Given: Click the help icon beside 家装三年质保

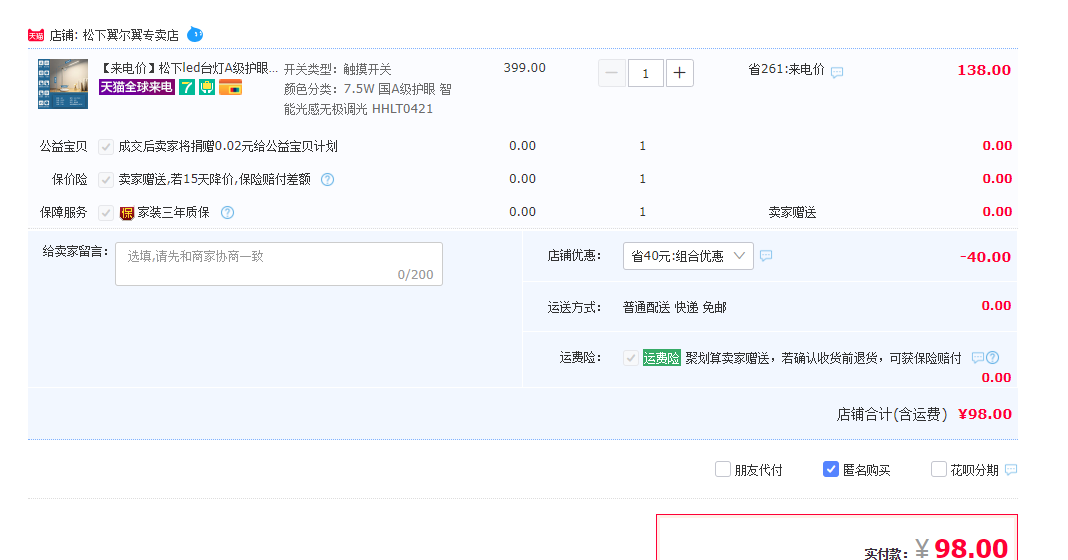Looking at the screenshot, I should tap(227, 213).
